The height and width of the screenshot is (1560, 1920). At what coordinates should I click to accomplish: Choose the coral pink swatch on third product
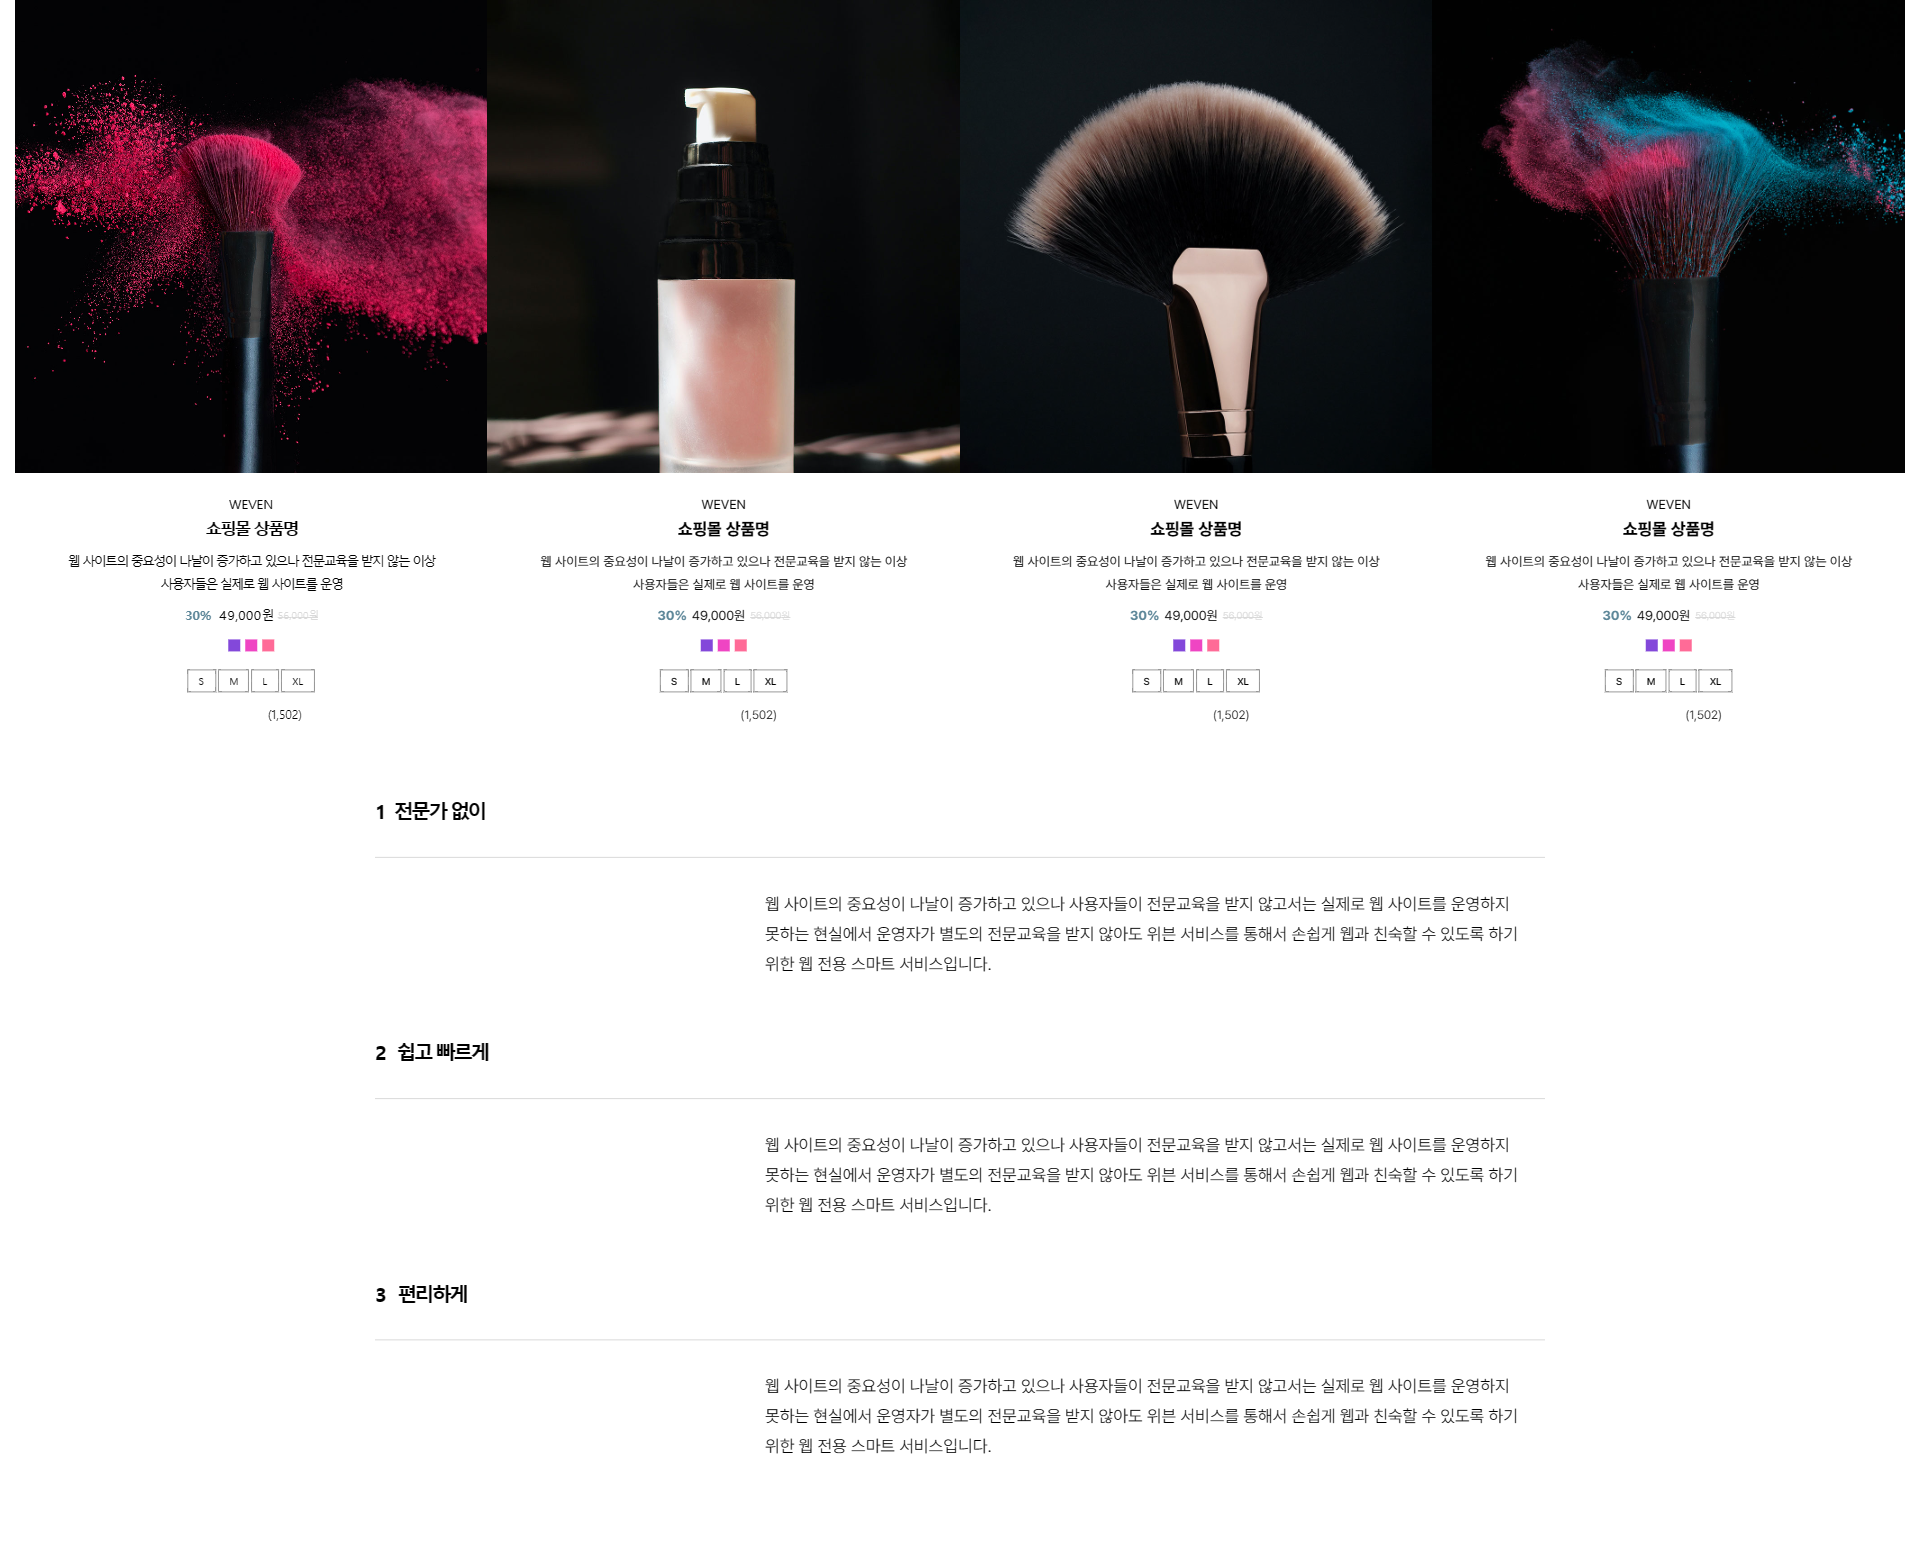click(x=1213, y=646)
